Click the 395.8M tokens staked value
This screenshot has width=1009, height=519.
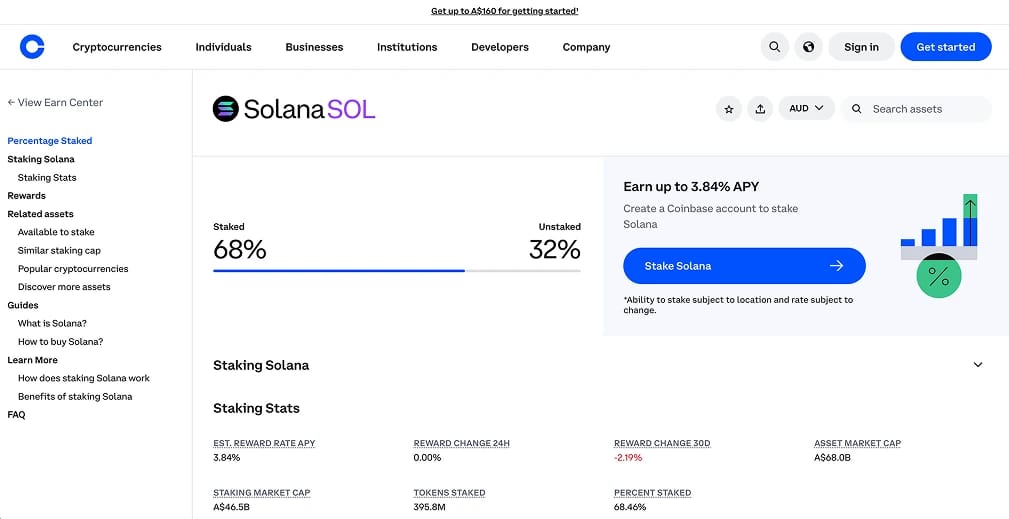click(x=429, y=507)
